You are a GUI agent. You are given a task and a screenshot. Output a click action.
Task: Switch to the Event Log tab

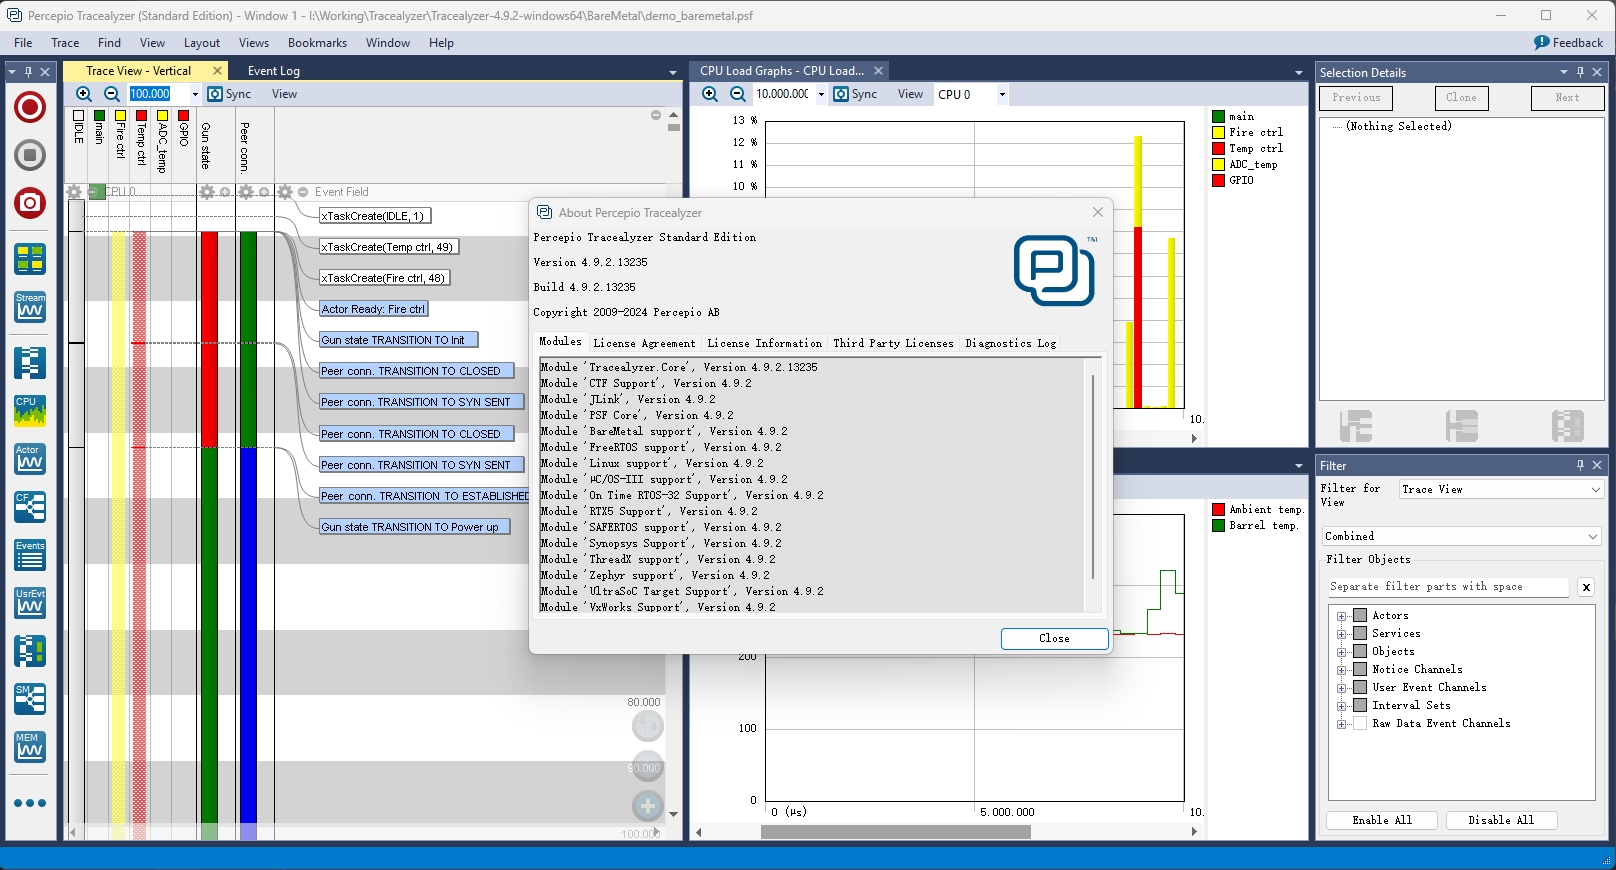tap(274, 71)
